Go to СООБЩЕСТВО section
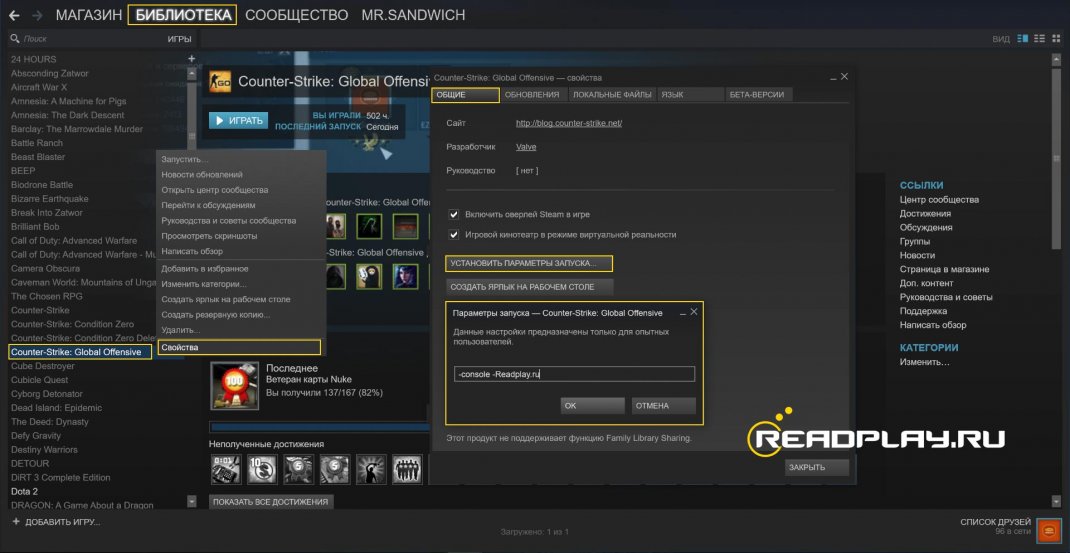The image size is (1070, 553). point(296,15)
